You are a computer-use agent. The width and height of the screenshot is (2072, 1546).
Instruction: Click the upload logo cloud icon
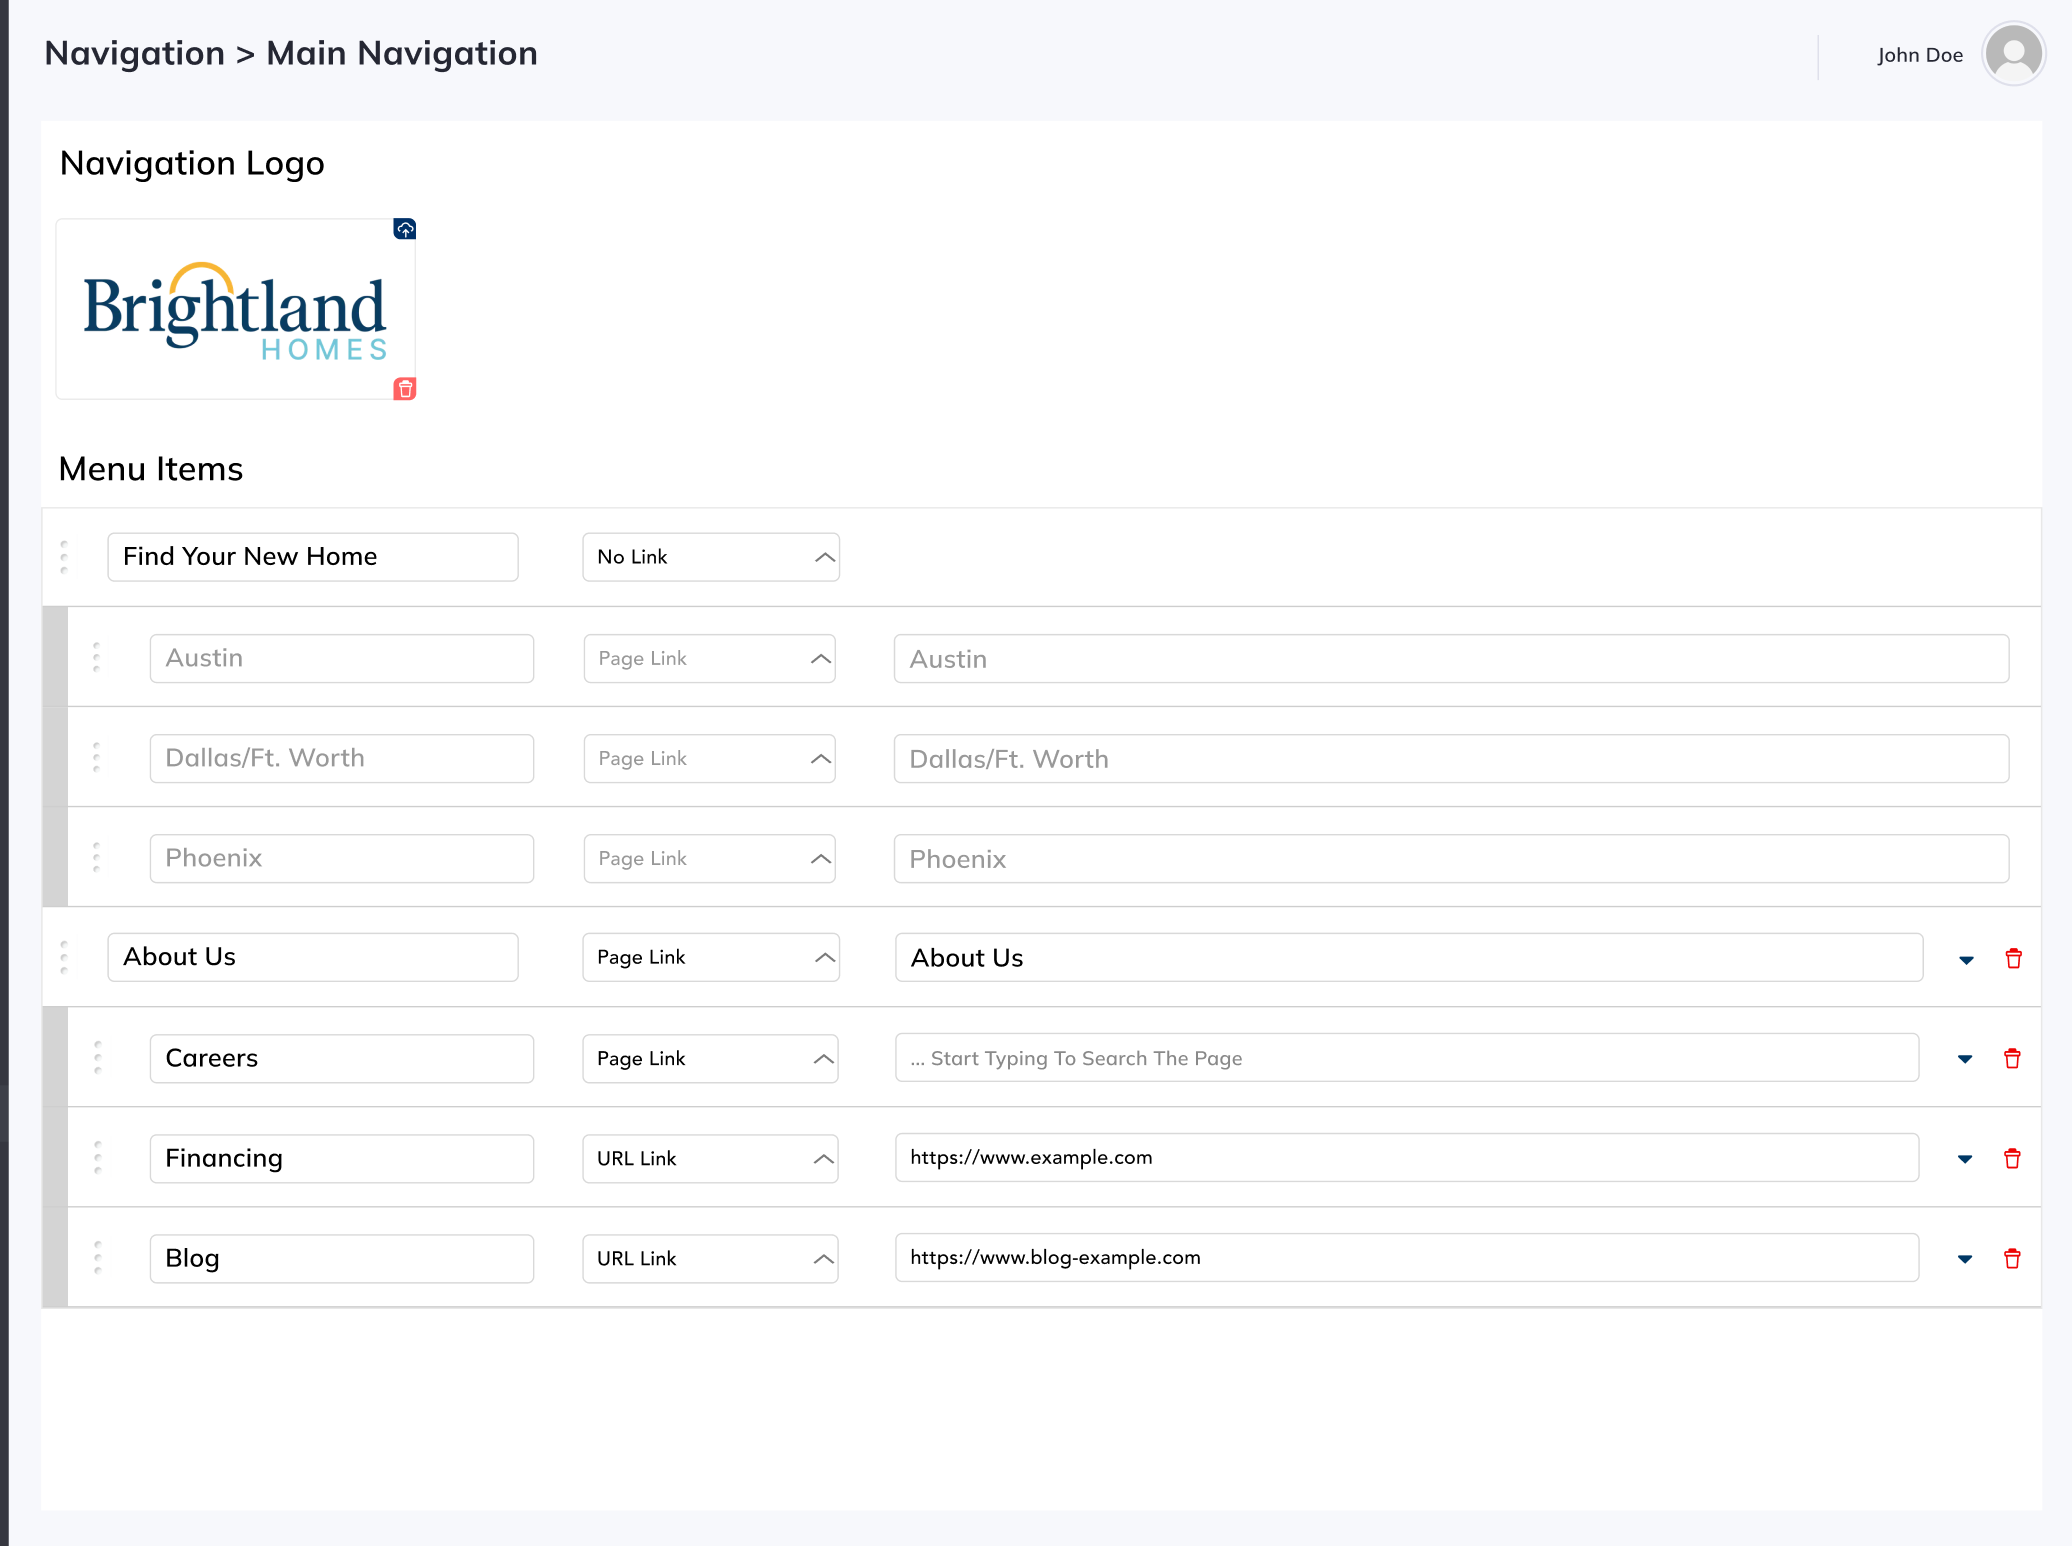pos(404,229)
